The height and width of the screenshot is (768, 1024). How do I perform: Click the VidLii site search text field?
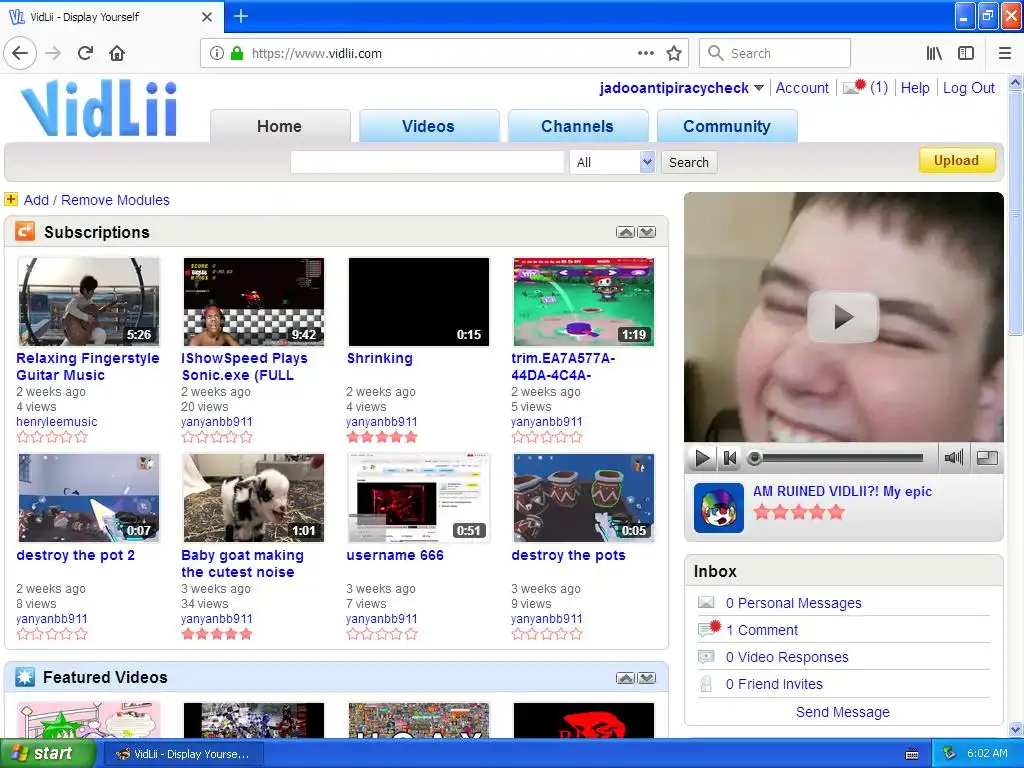(427, 162)
